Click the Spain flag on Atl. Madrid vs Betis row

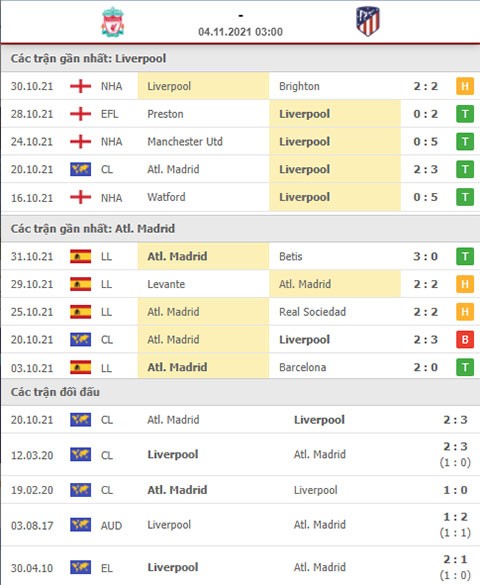[81, 256]
